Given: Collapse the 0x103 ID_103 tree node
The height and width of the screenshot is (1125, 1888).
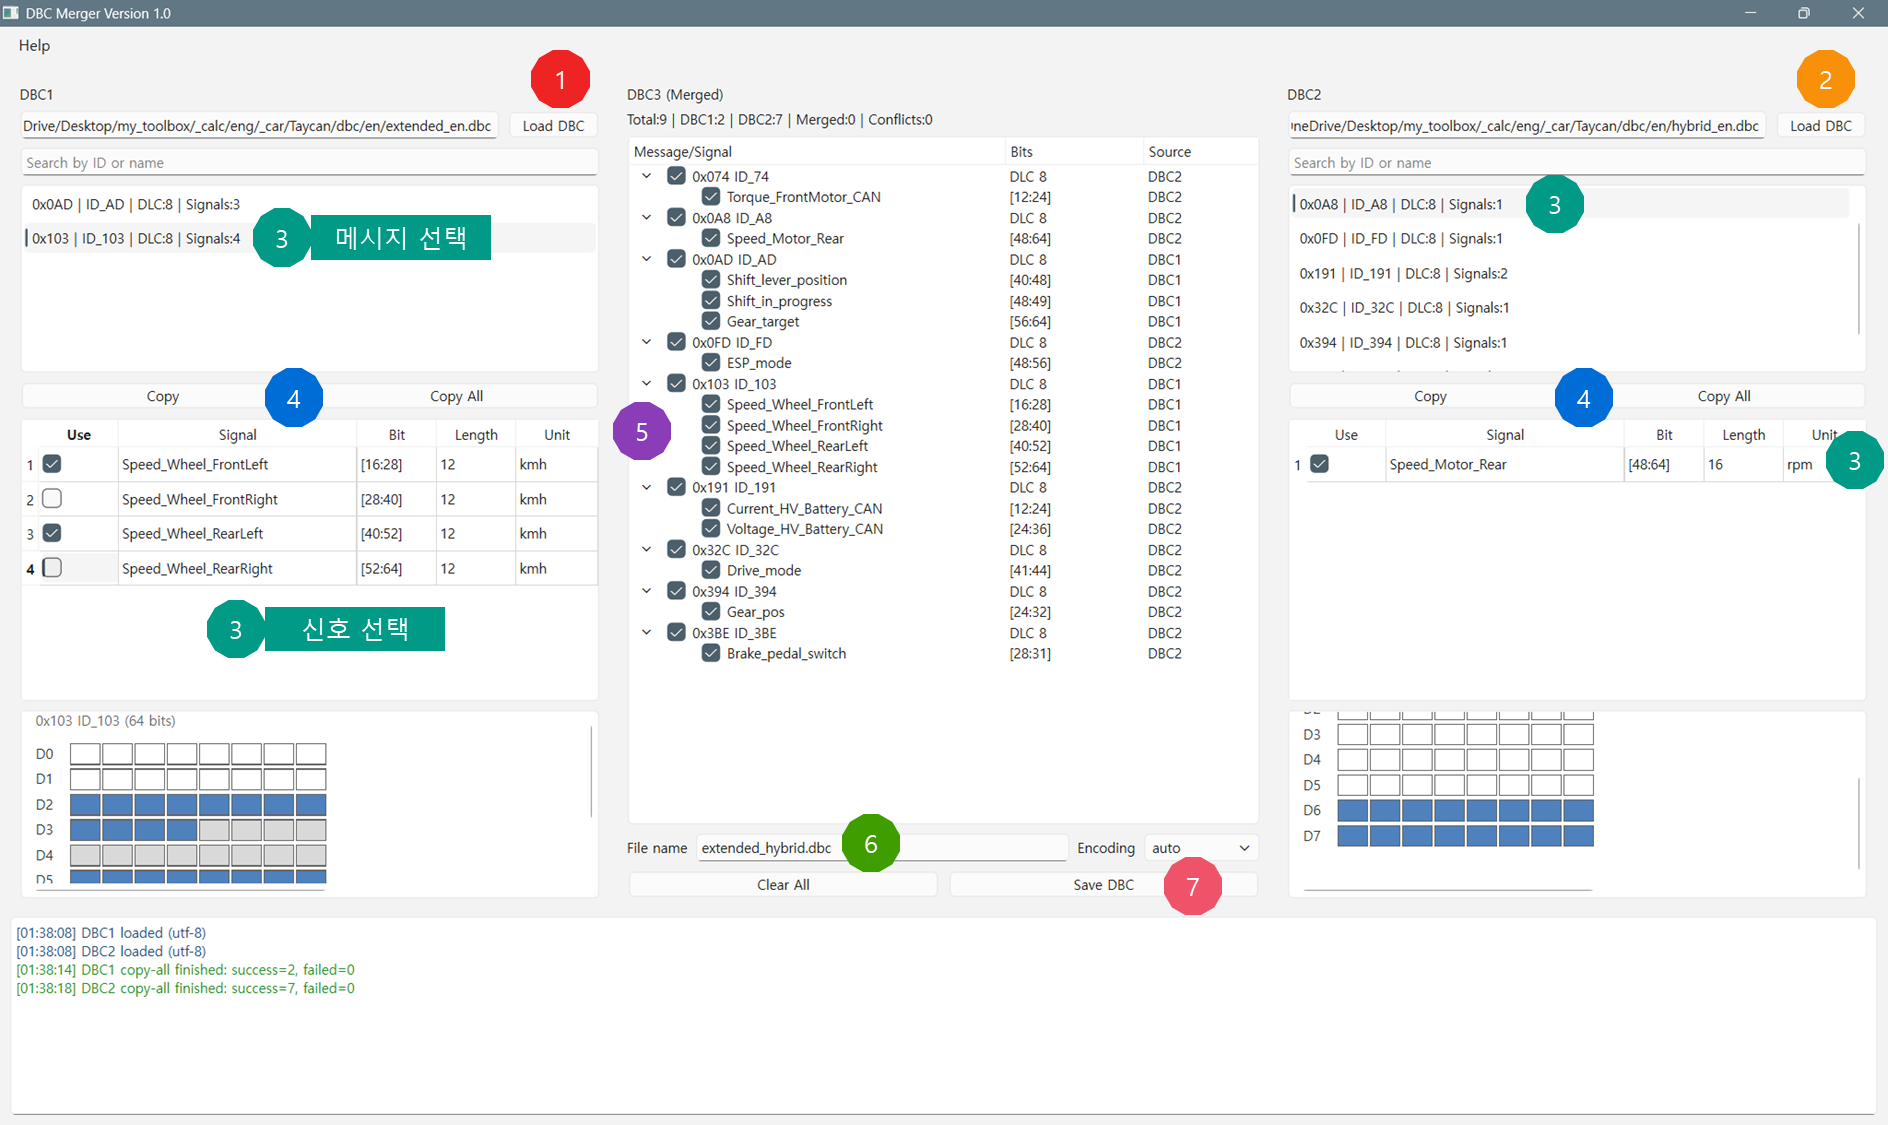Looking at the screenshot, I should (647, 383).
